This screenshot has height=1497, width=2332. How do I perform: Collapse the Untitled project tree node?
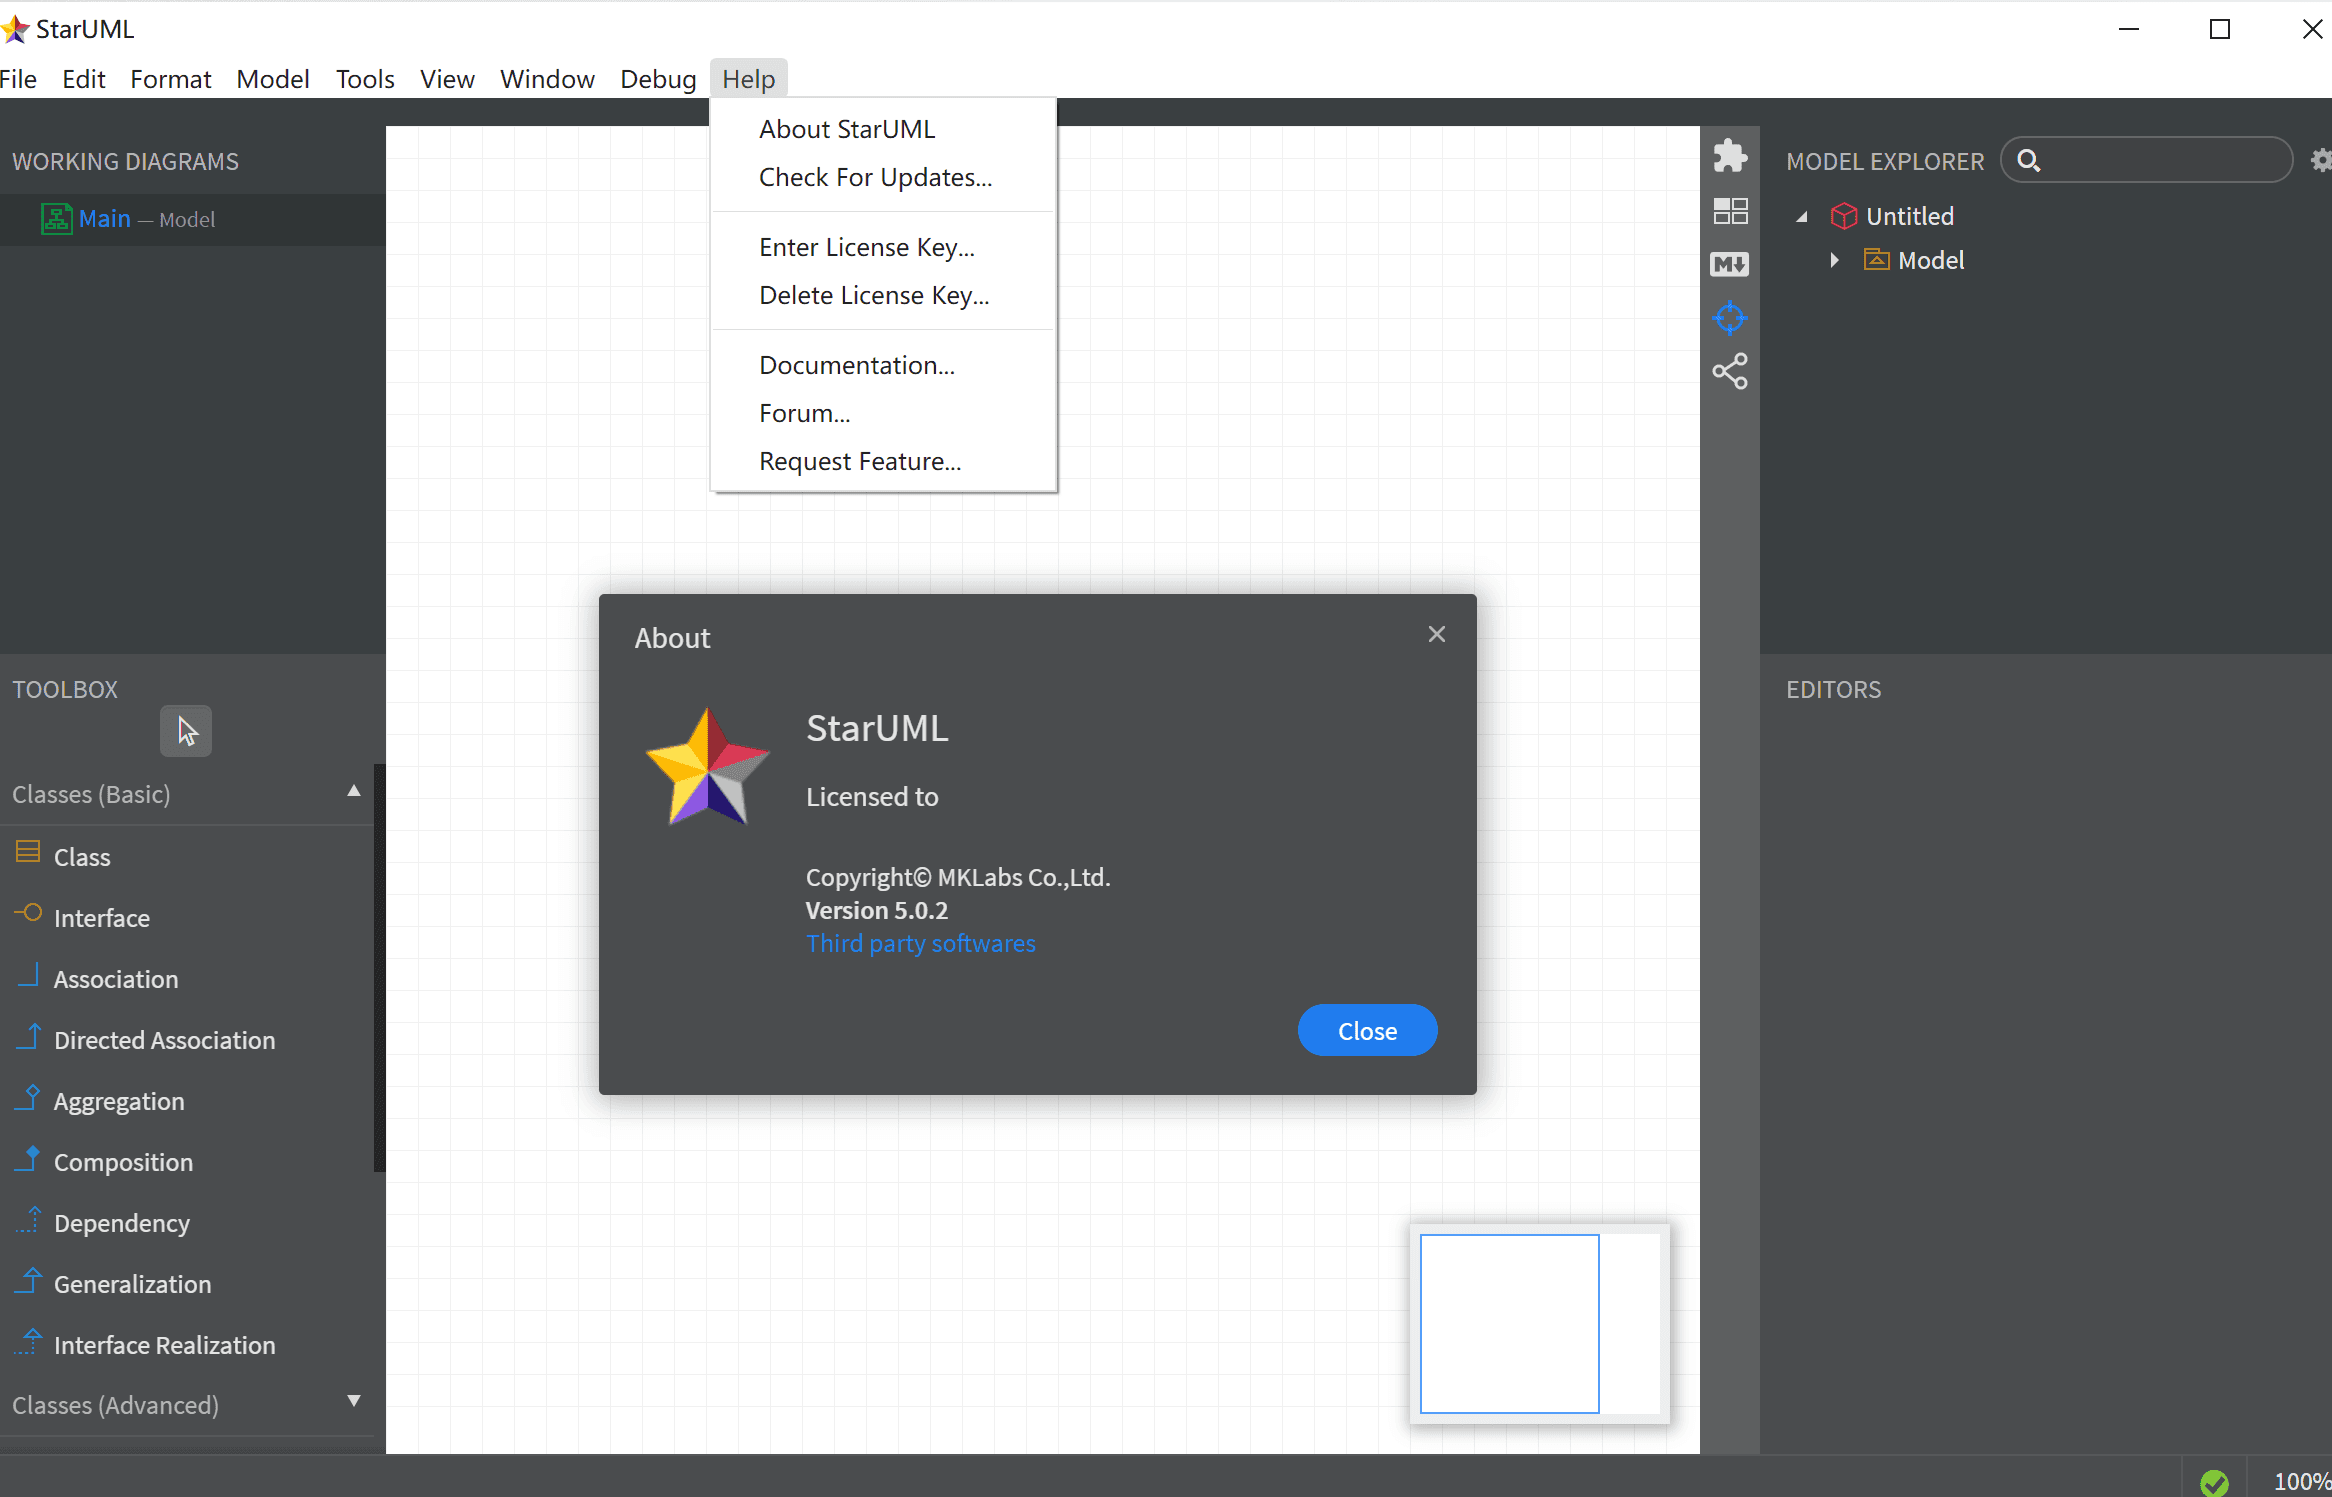(1802, 217)
